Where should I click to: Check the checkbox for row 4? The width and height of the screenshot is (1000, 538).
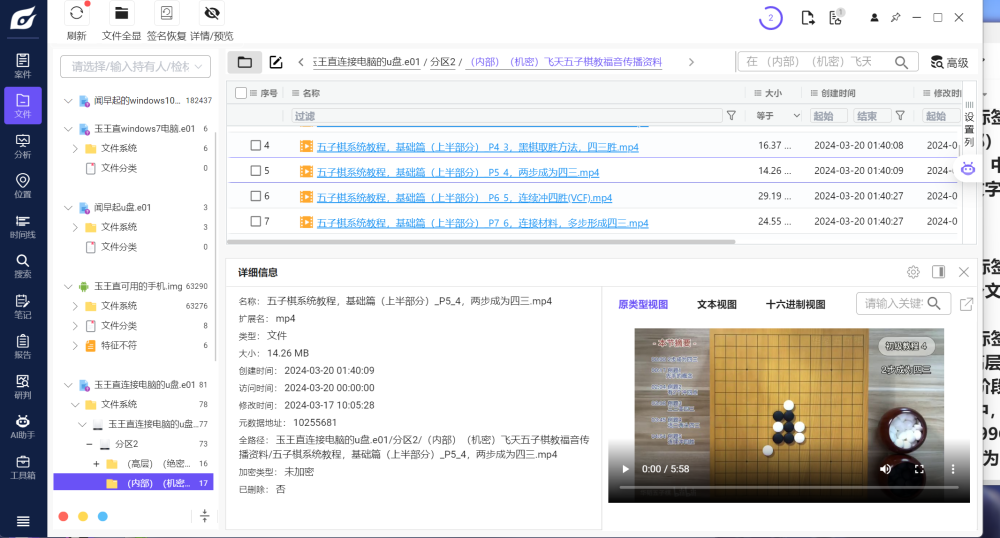[256, 145]
